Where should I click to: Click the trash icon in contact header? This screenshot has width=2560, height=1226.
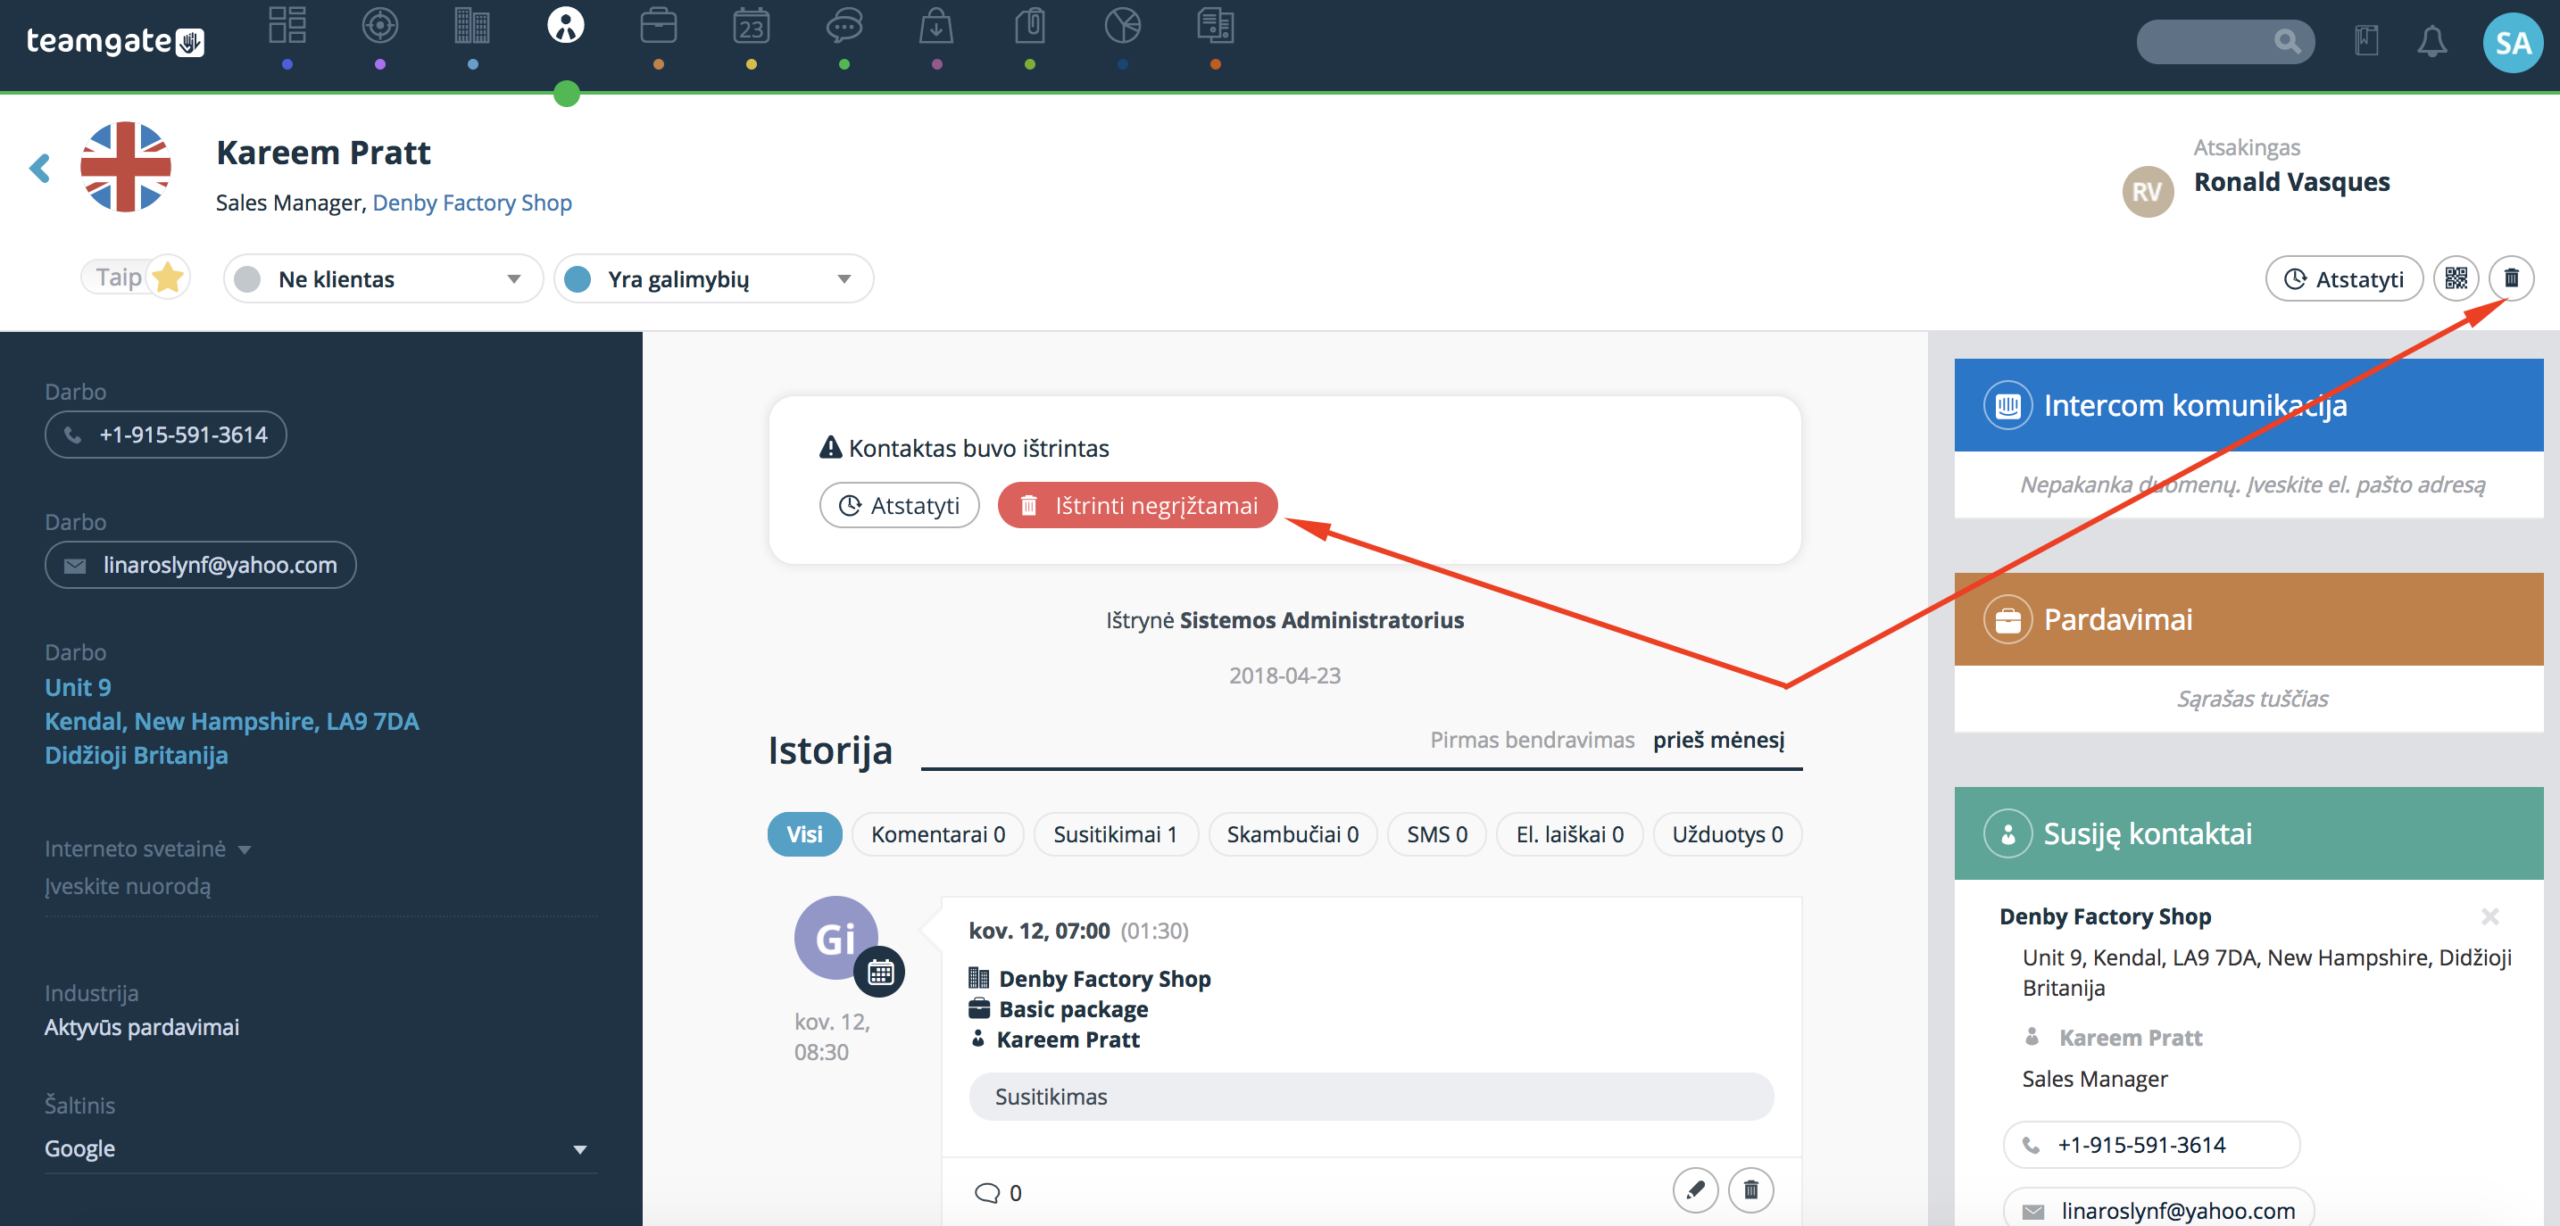[2511, 278]
